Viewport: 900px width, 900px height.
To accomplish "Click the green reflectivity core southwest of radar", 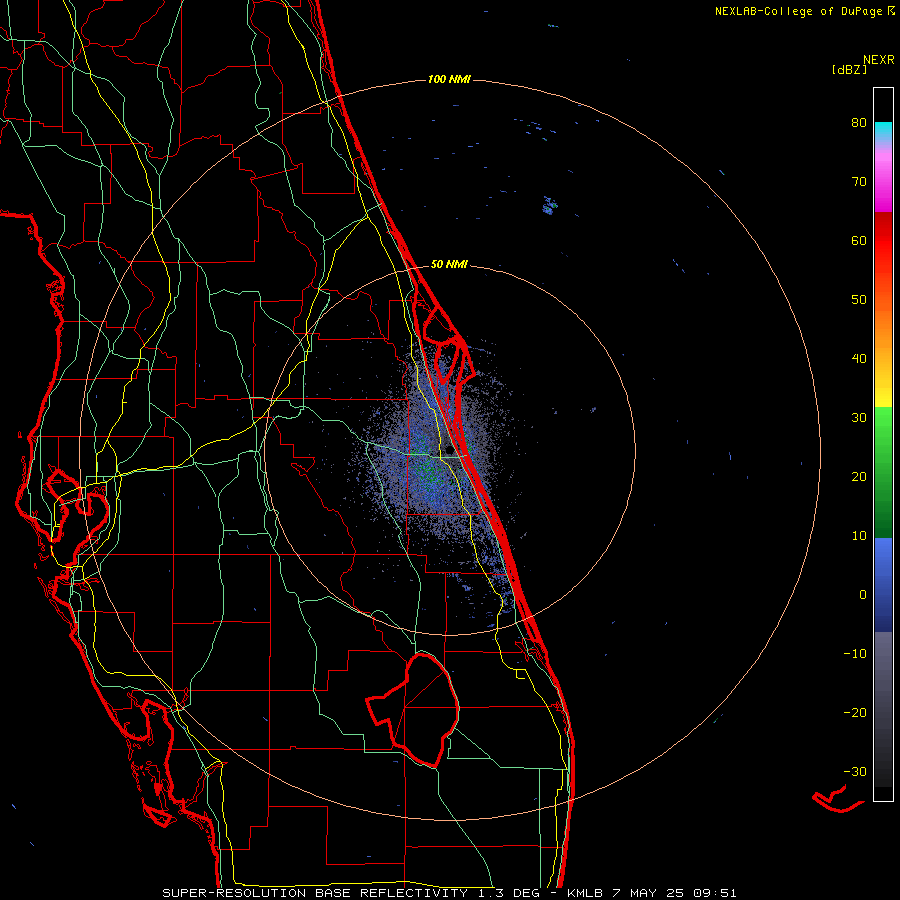I will point(428,474).
